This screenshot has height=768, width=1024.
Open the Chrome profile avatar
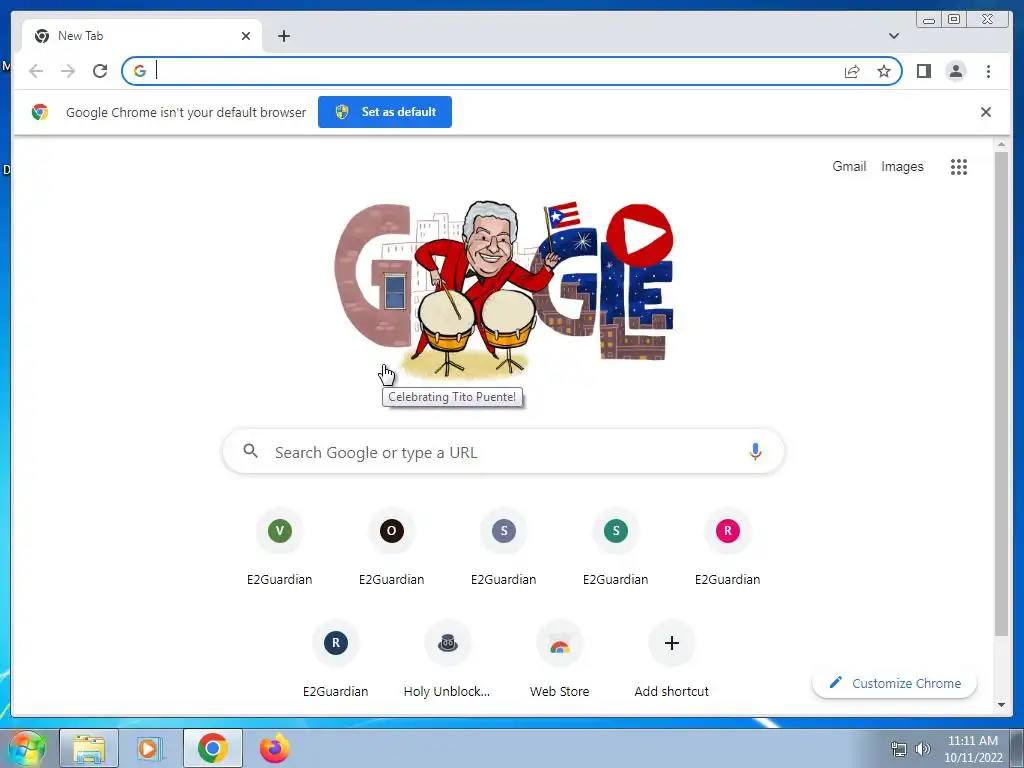pyautogui.click(x=955, y=71)
